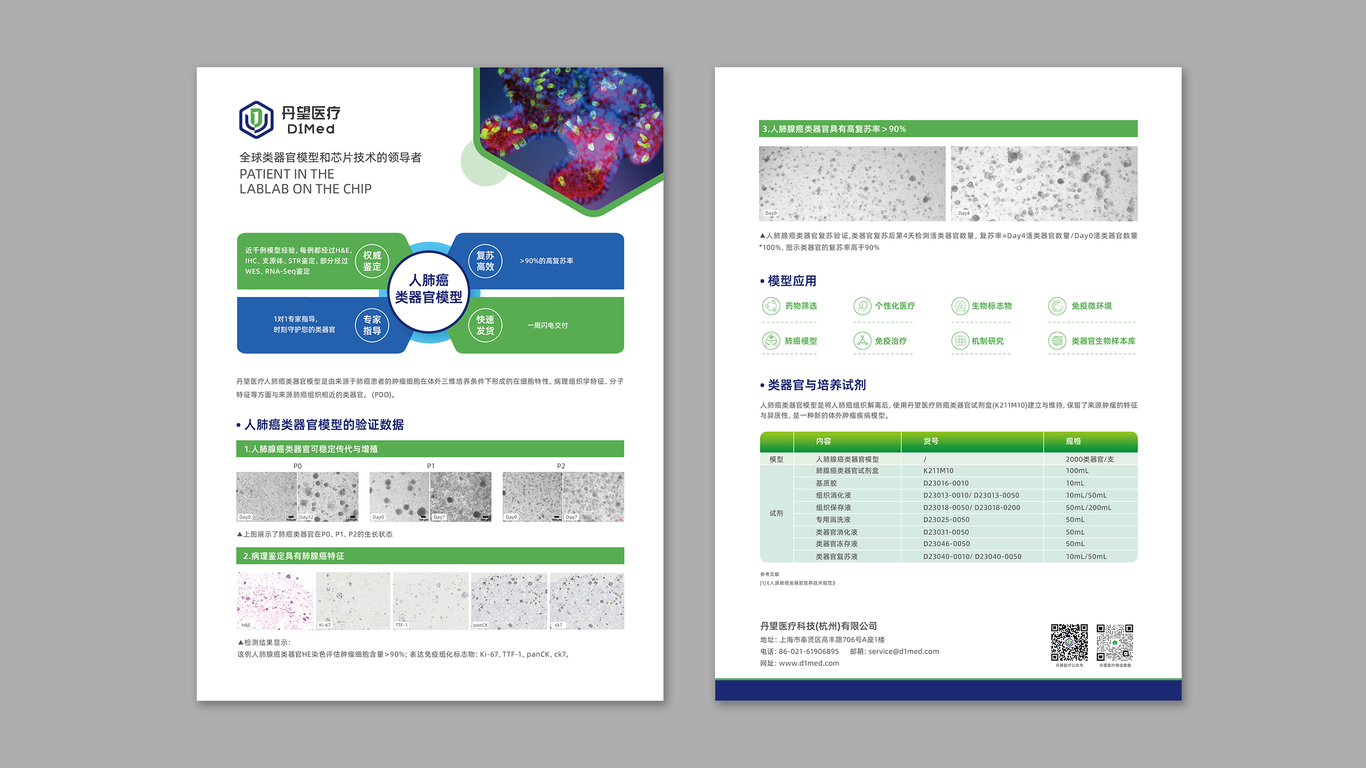This screenshot has height=768, width=1366.
Task: Open the P0 Day0 microscope image
Action: (x=266, y=497)
